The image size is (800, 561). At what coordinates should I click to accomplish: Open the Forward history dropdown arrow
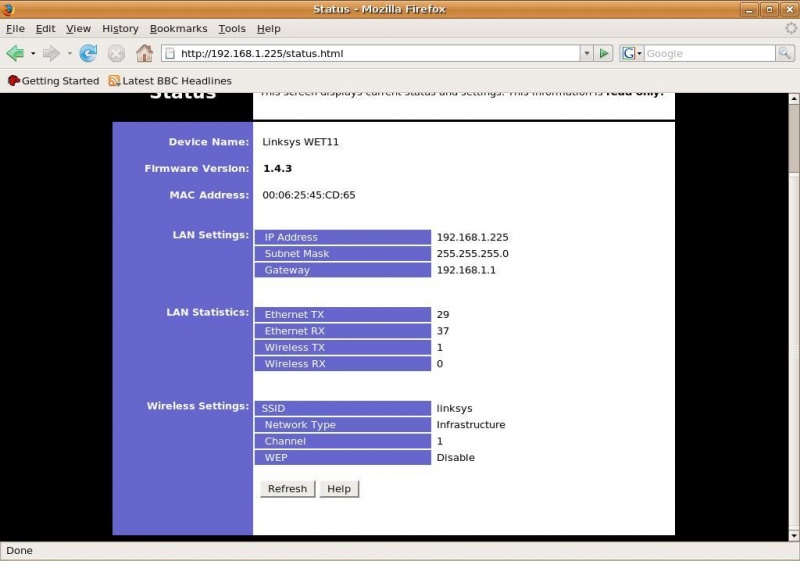point(69,53)
